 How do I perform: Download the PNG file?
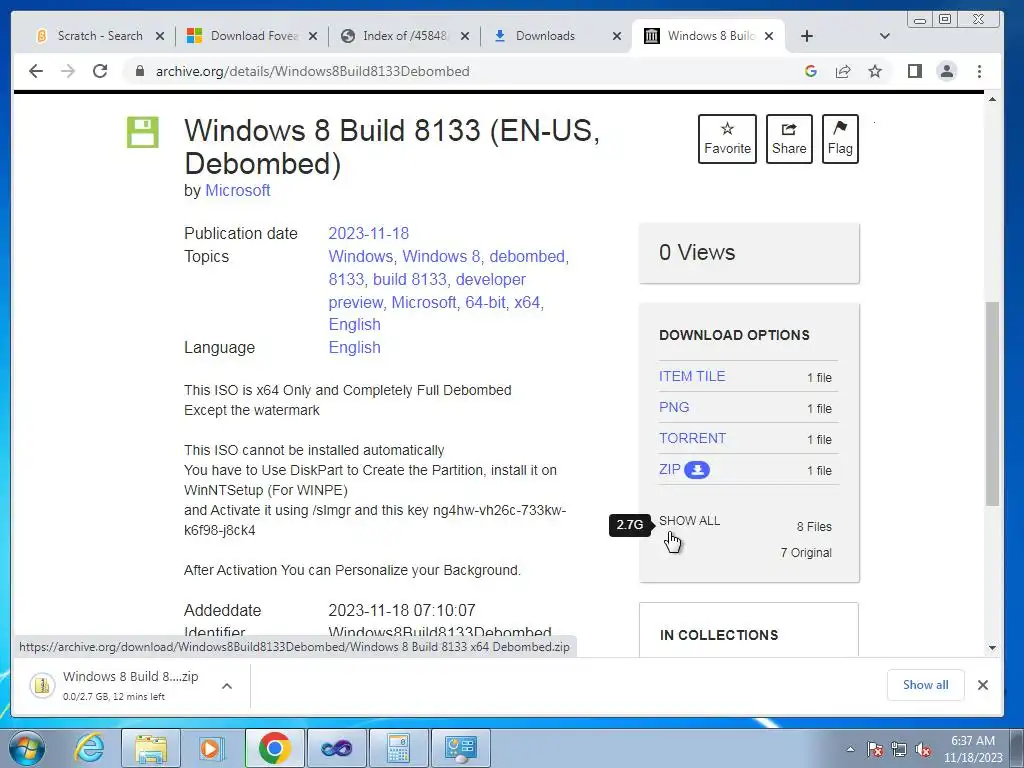point(674,407)
